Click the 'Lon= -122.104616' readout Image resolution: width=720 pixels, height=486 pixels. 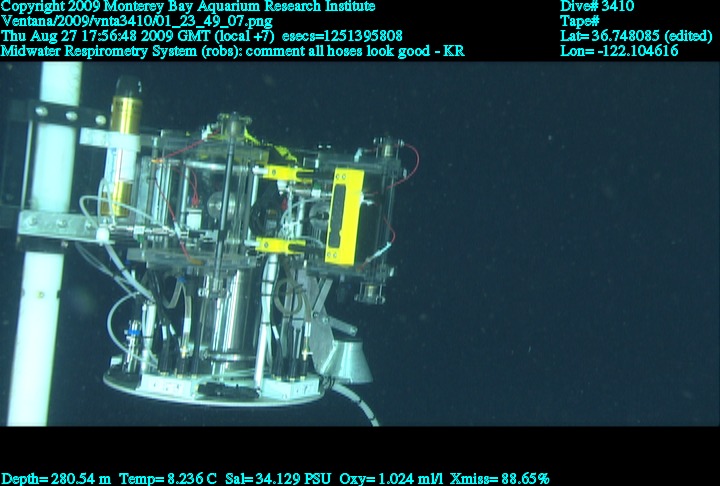click(619, 51)
